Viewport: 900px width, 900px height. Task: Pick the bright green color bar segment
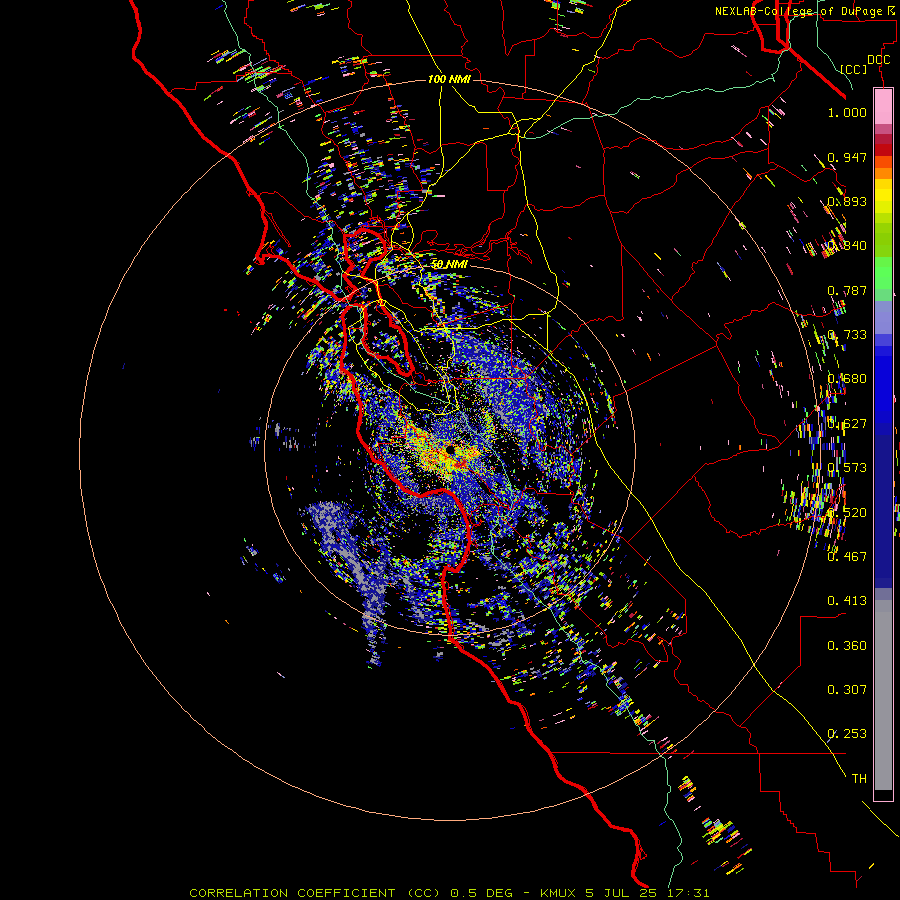pyautogui.click(x=883, y=273)
